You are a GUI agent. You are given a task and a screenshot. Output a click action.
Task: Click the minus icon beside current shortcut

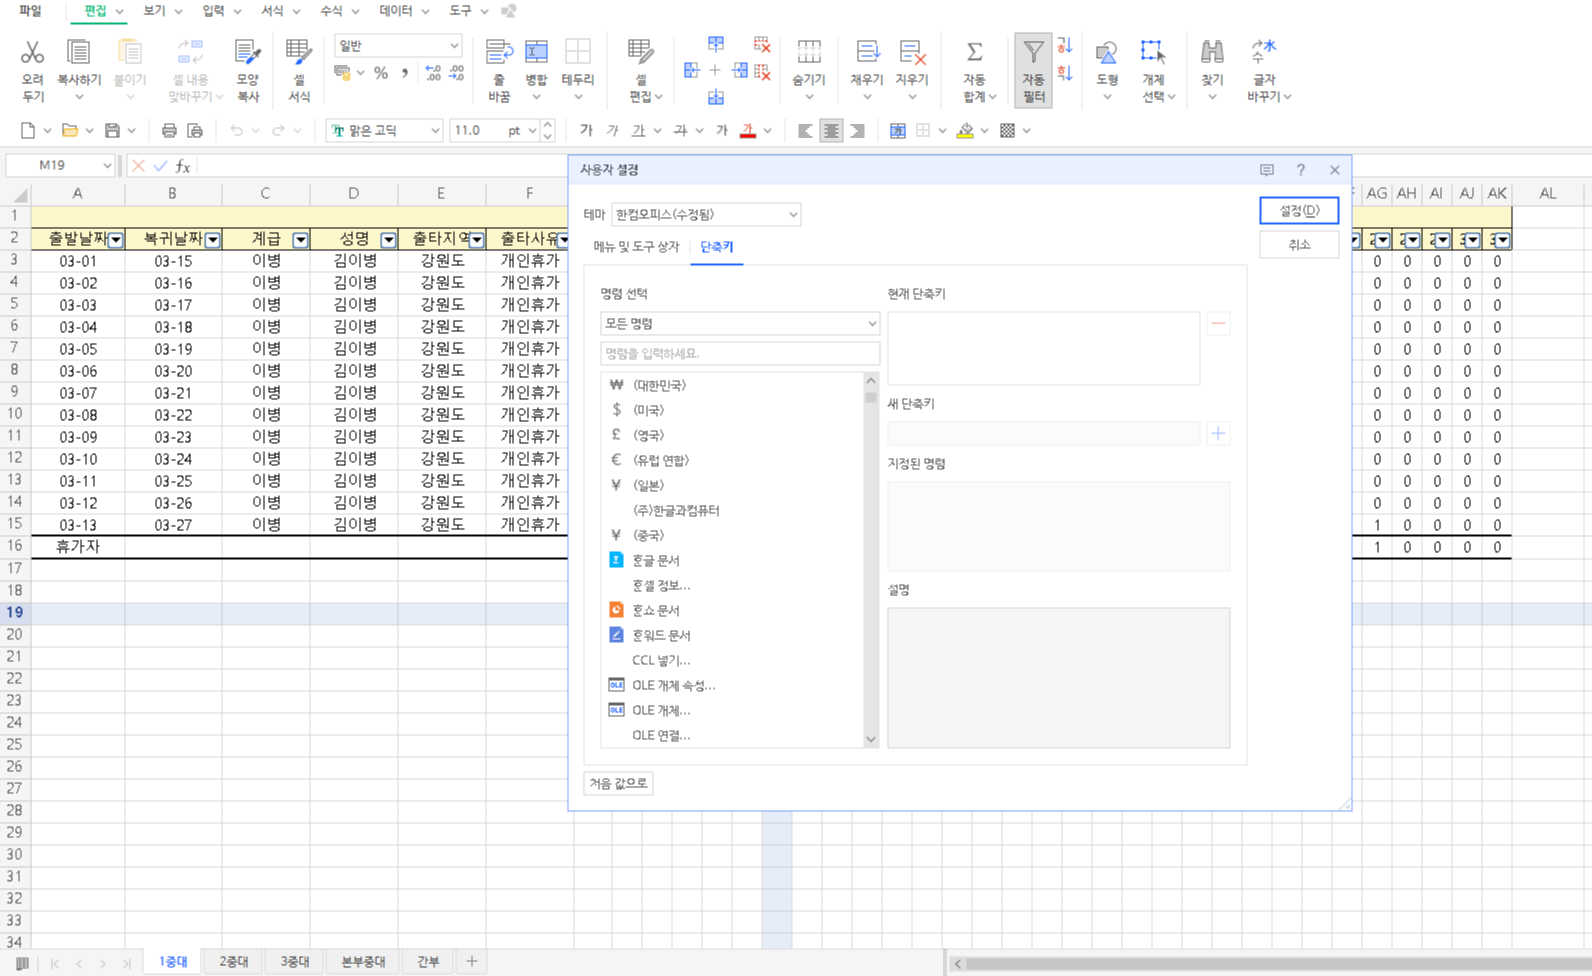(x=1218, y=323)
